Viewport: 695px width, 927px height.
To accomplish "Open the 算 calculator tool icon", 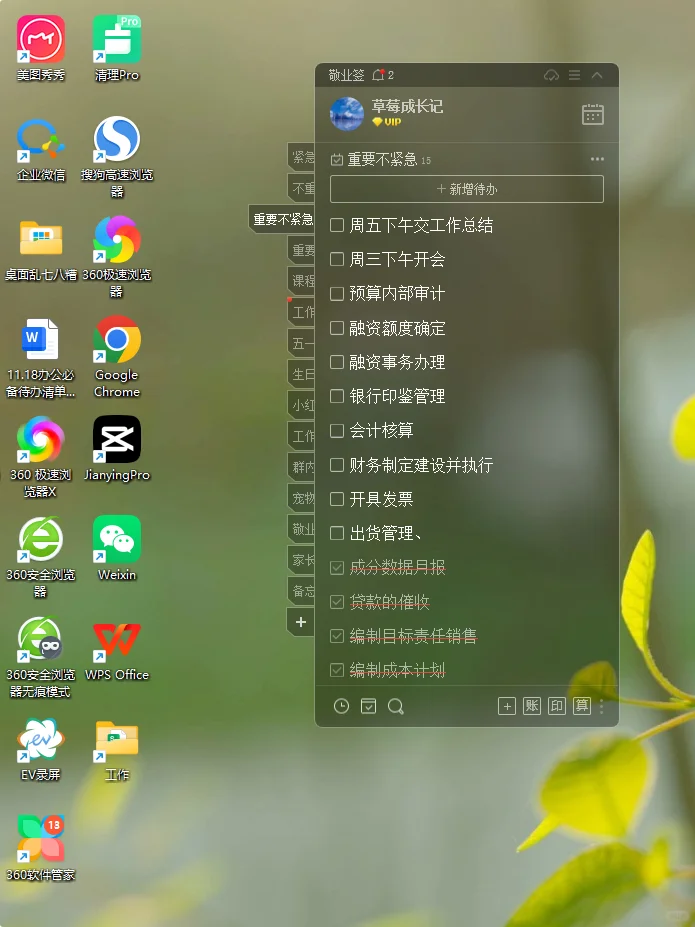I will point(582,706).
